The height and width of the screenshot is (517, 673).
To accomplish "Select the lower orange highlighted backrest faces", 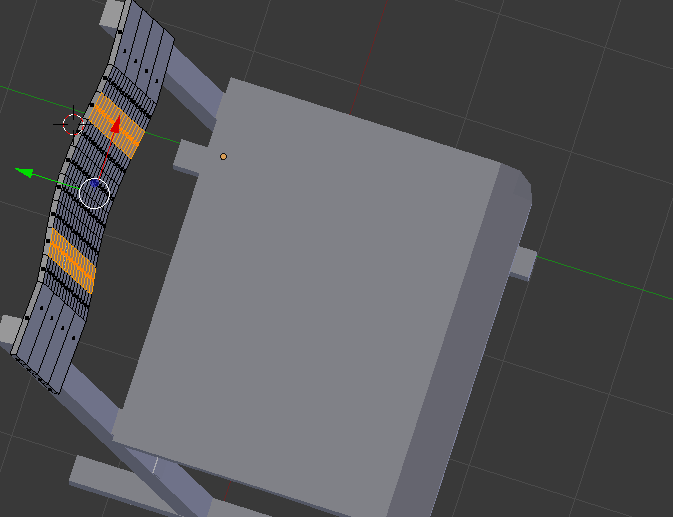I will pos(72,261).
